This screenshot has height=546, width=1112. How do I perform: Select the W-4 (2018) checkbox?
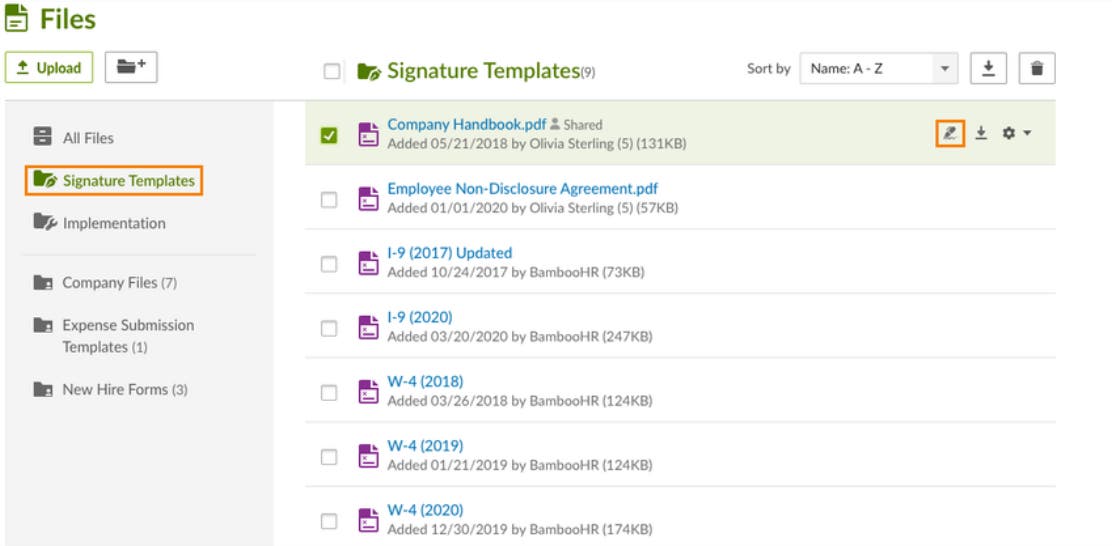point(329,393)
